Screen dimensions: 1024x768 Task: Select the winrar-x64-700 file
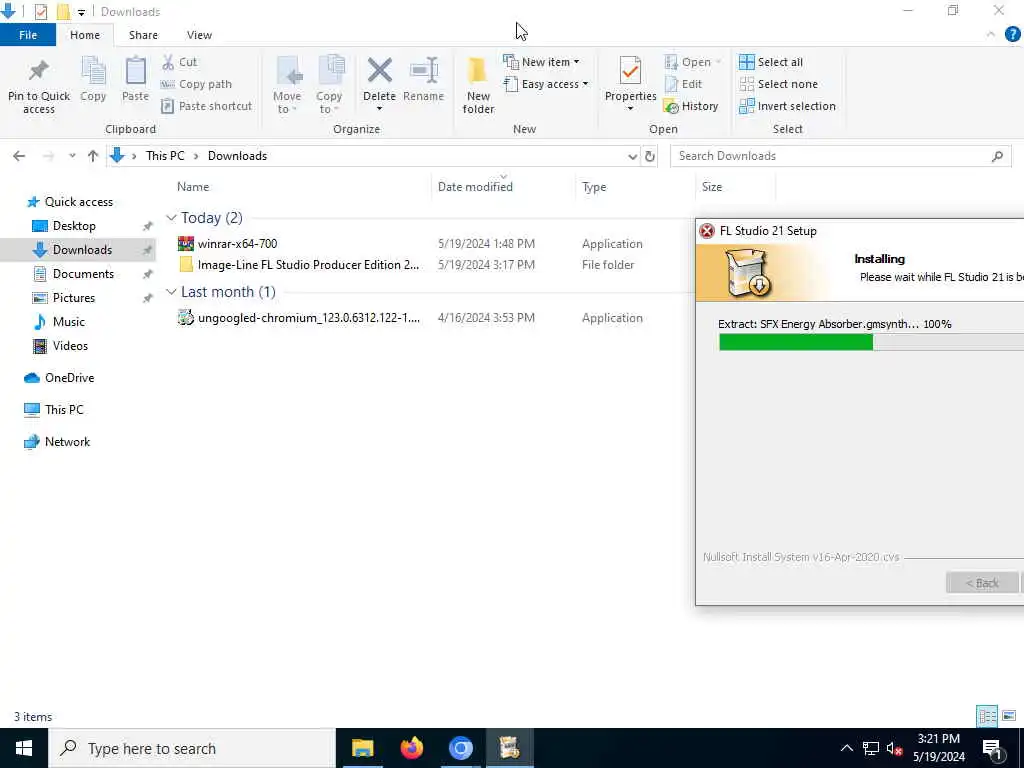[x=238, y=244]
